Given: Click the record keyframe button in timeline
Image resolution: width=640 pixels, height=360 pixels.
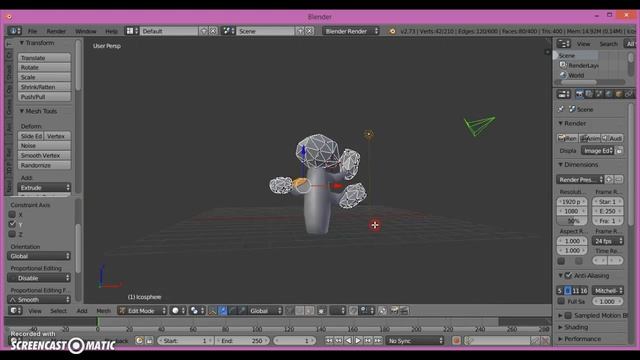Looking at the screenshot, I should (456, 340).
